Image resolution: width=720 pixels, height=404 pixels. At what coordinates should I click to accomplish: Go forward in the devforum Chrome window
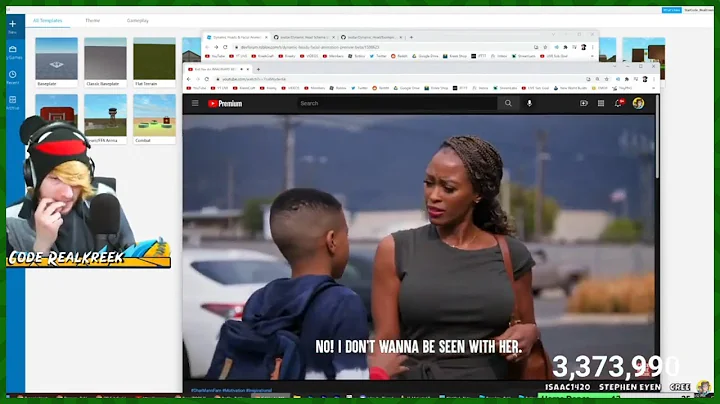pos(216,47)
